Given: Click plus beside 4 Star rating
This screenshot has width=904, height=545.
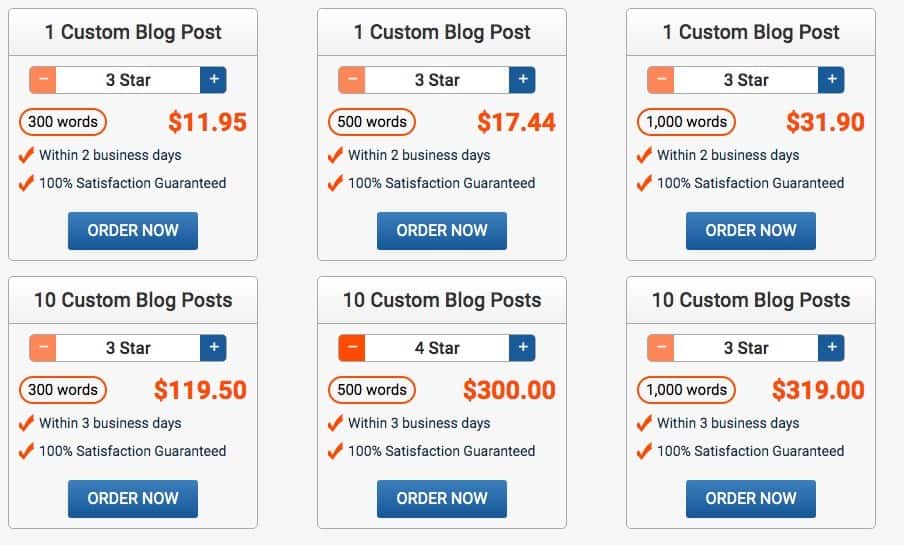Looking at the screenshot, I should (x=522, y=348).
